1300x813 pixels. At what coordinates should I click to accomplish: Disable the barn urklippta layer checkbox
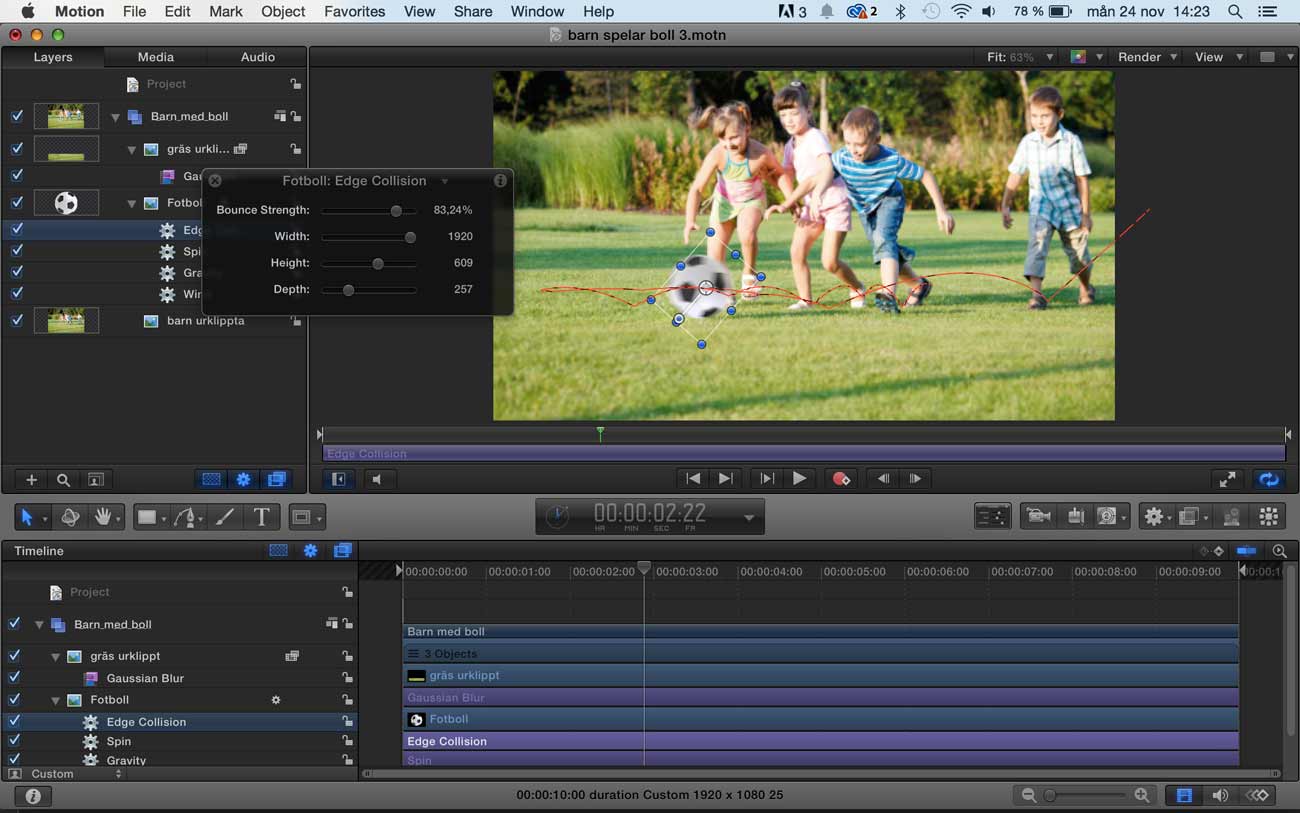point(17,321)
